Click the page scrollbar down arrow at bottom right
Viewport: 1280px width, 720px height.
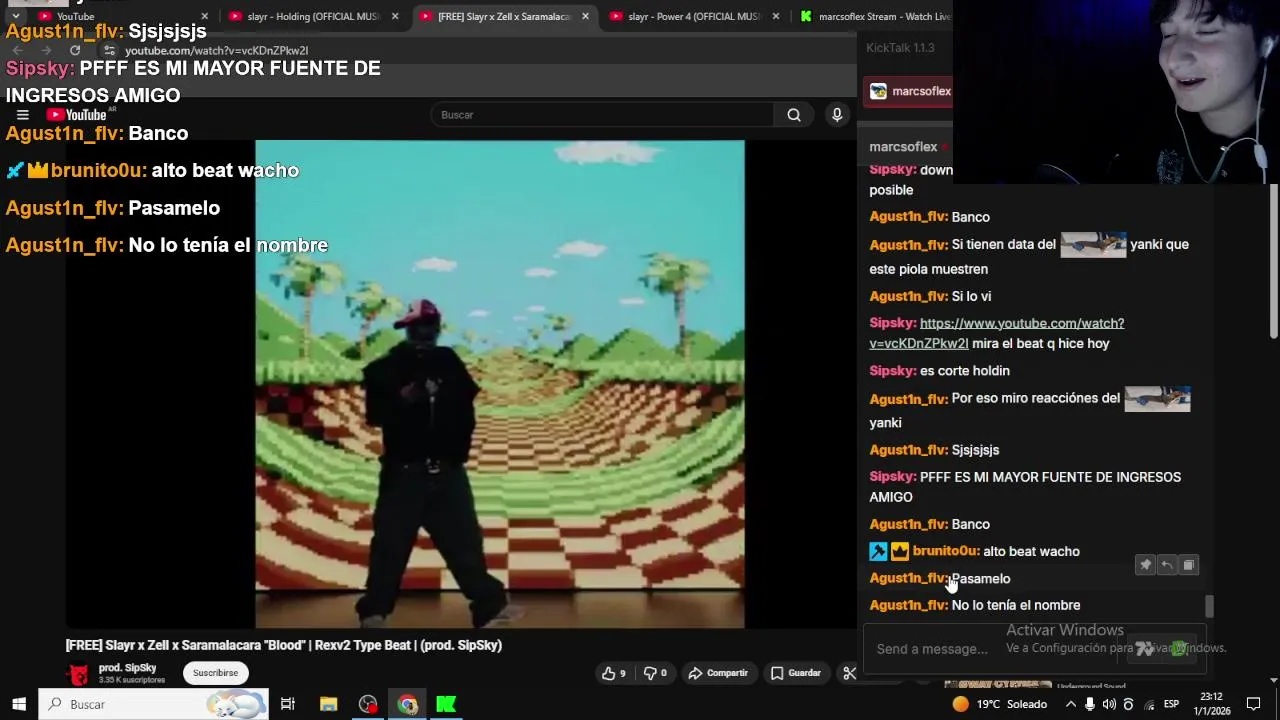point(1274,680)
